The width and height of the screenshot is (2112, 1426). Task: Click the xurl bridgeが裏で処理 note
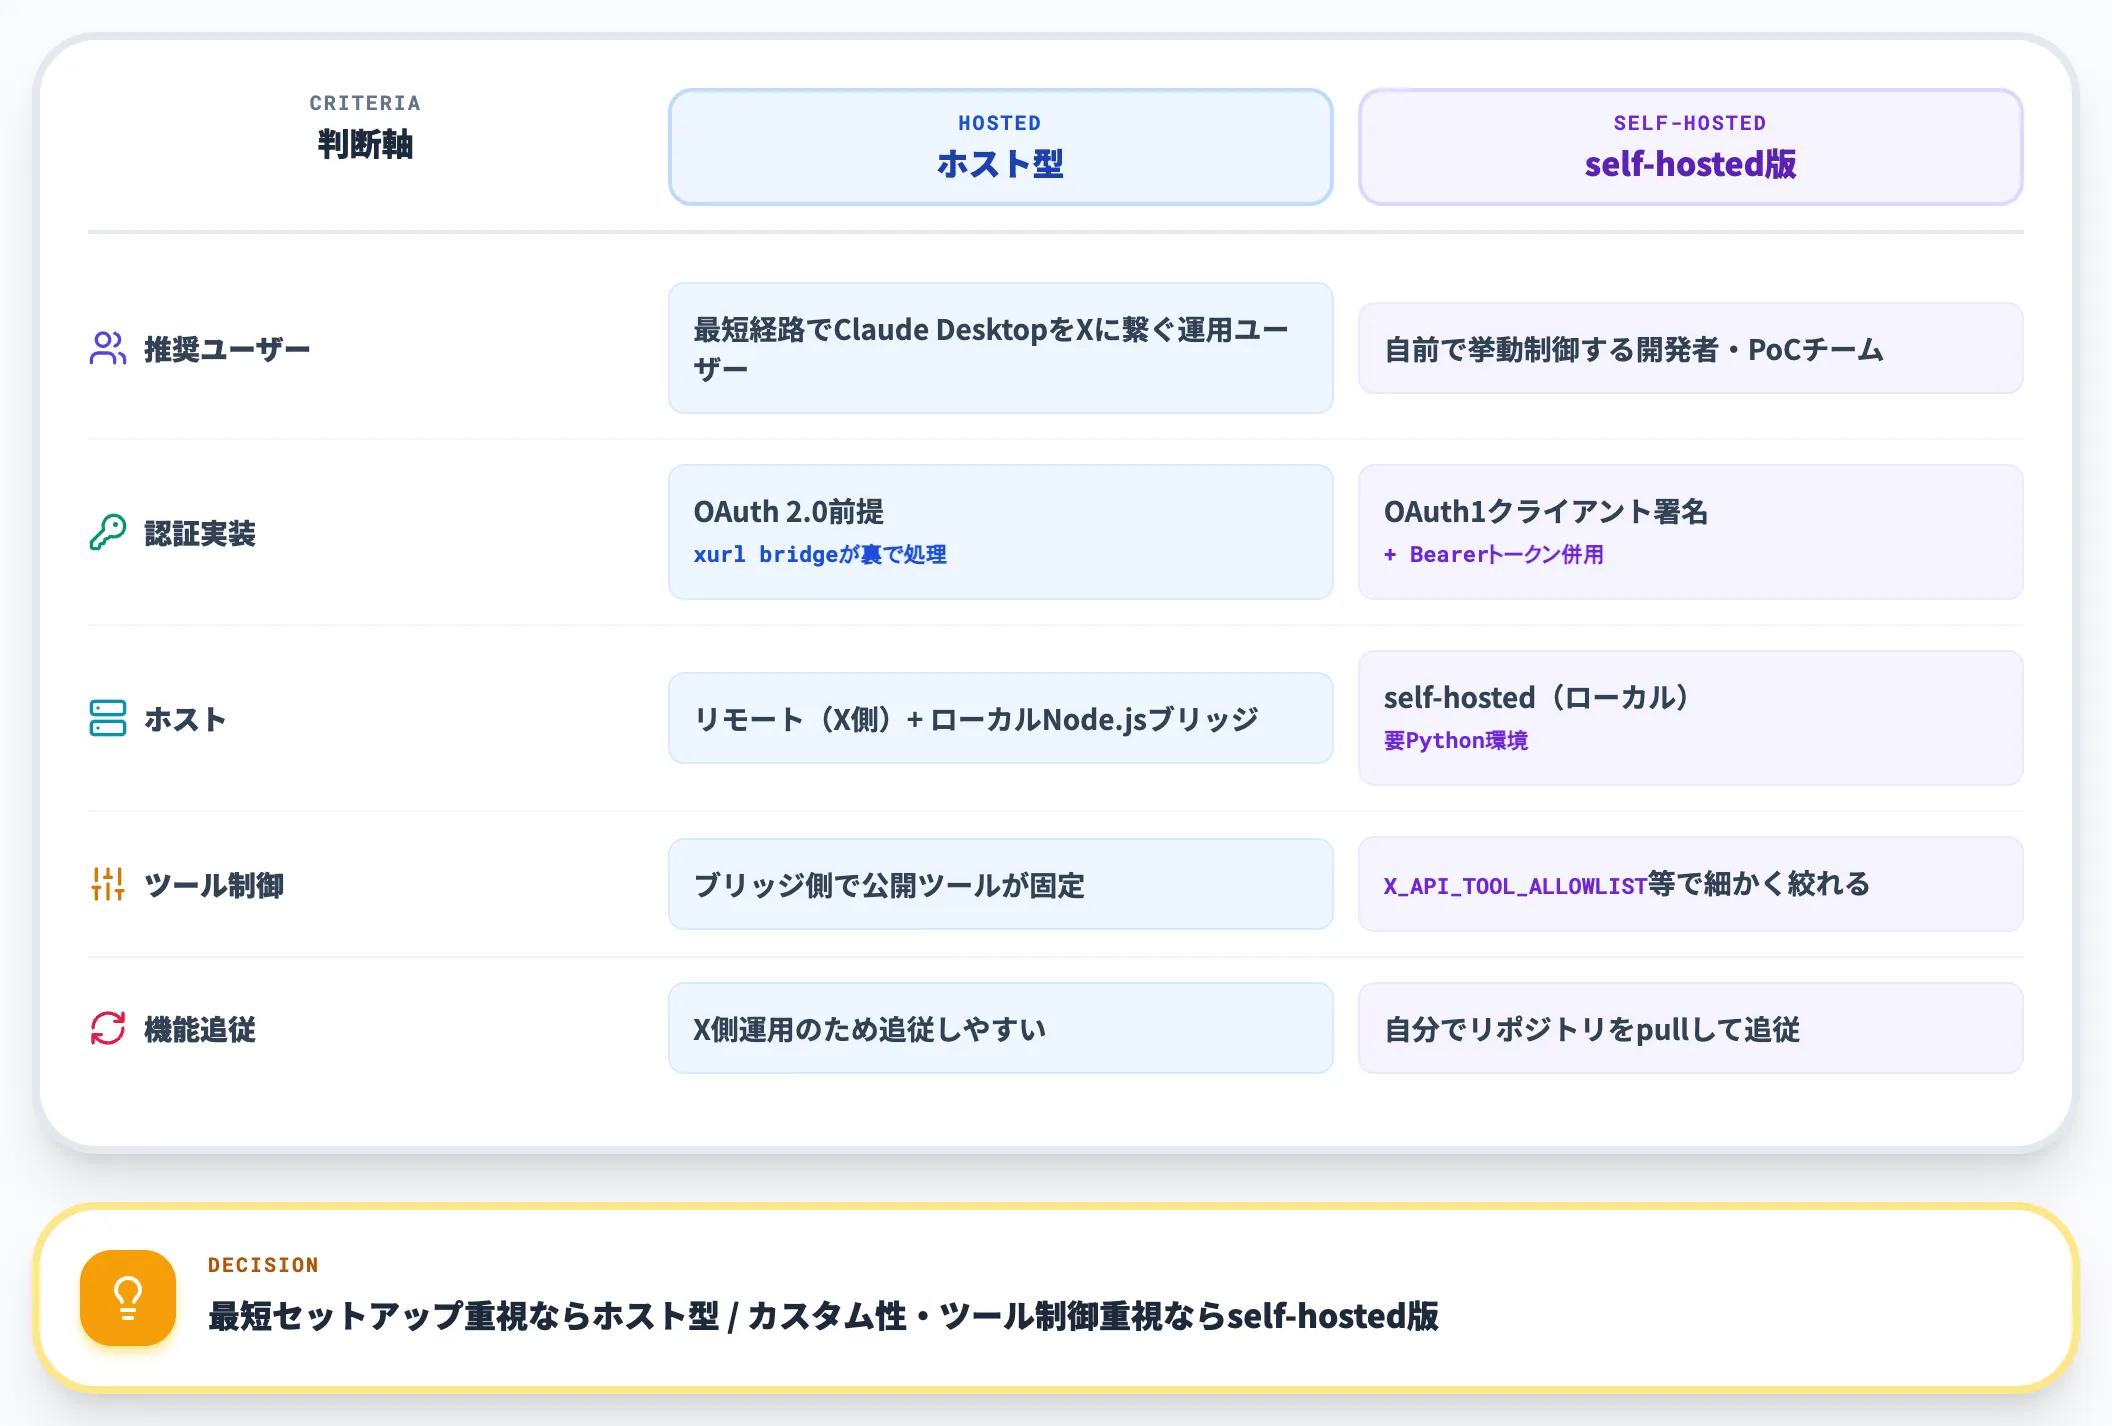point(820,554)
